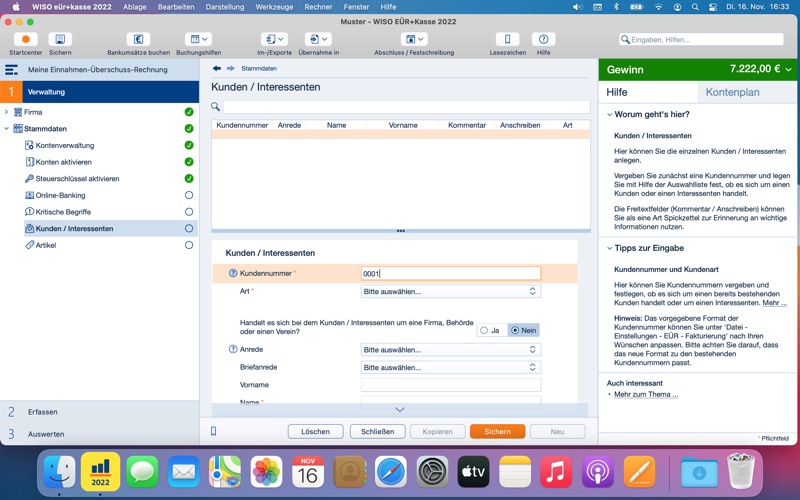Open the Ablage menu
This screenshot has height=500, width=800.
coord(135,7)
